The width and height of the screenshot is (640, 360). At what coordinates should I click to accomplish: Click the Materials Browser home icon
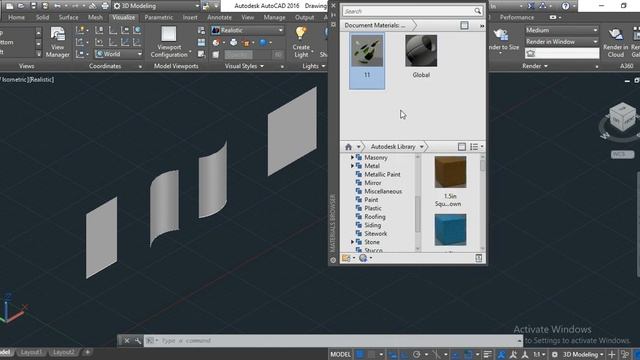click(x=348, y=147)
